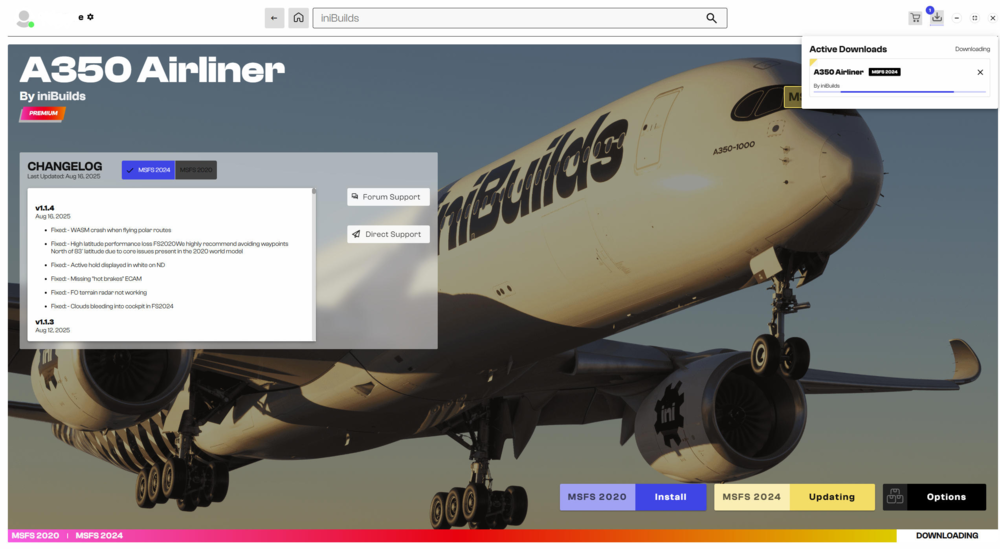
Task: Go back with the left arrow button
Action: coord(274,18)
